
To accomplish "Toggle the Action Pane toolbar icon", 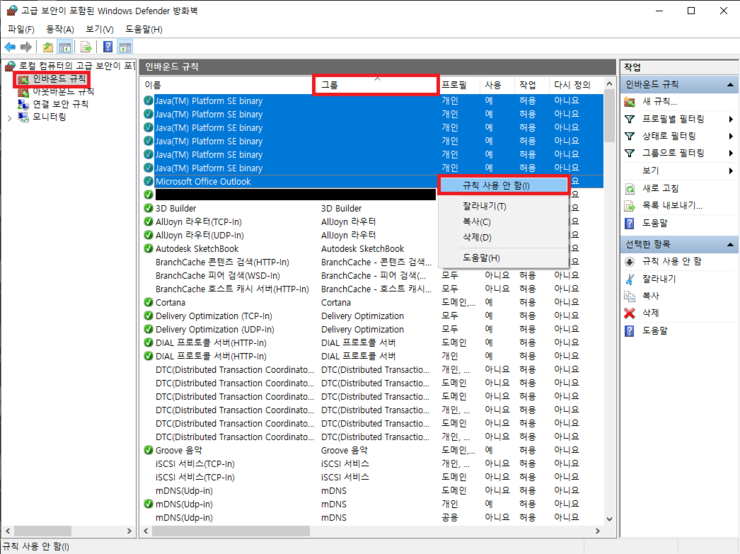I will [125, 47].
